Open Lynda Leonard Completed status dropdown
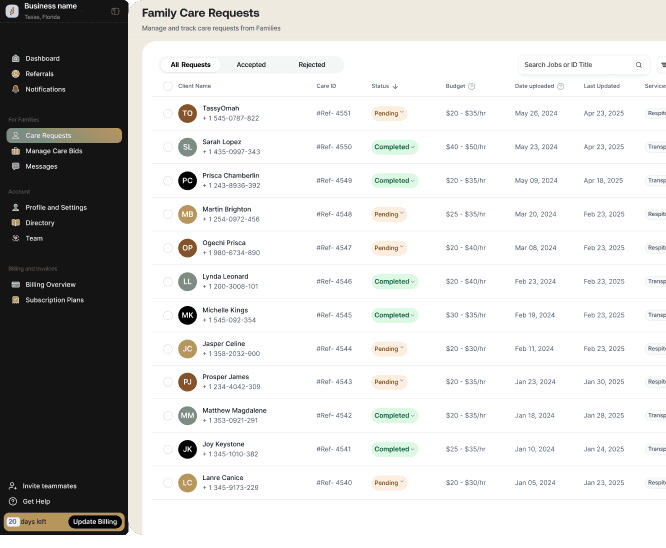Screen dimensions: 666x548 pyautogui.click(x=395, y=282)
